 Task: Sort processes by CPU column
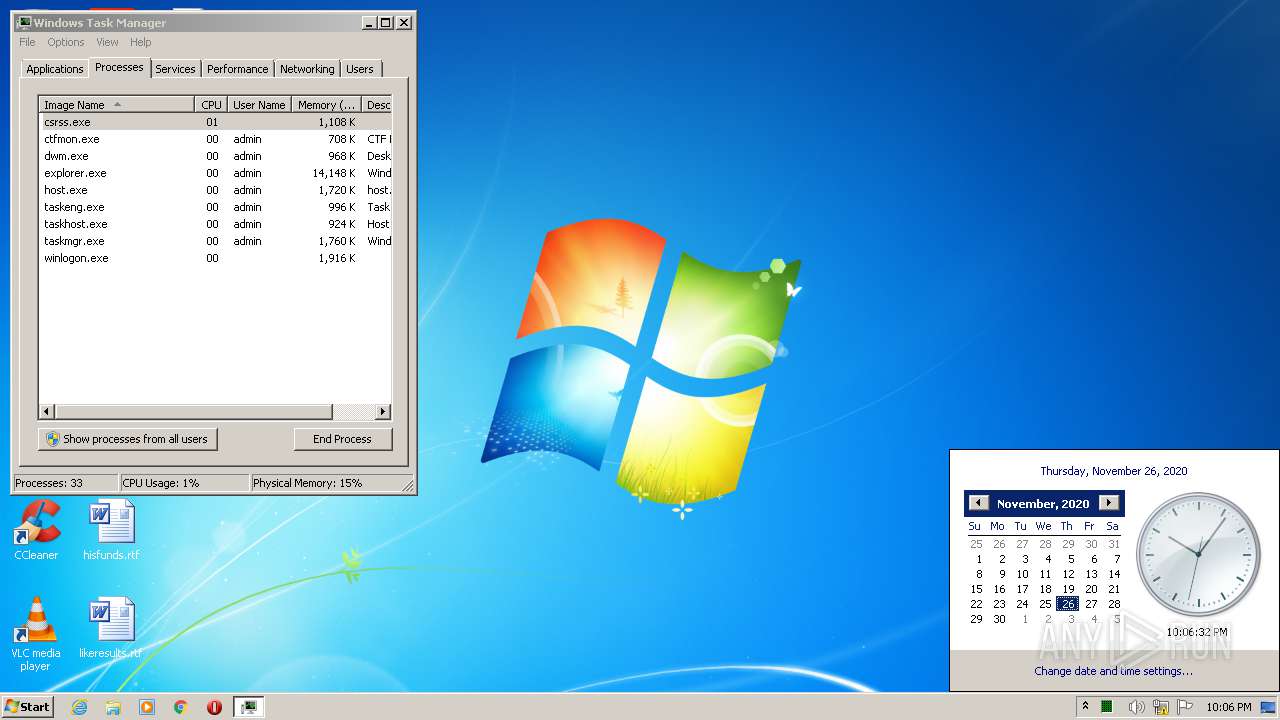coord(211,105)
